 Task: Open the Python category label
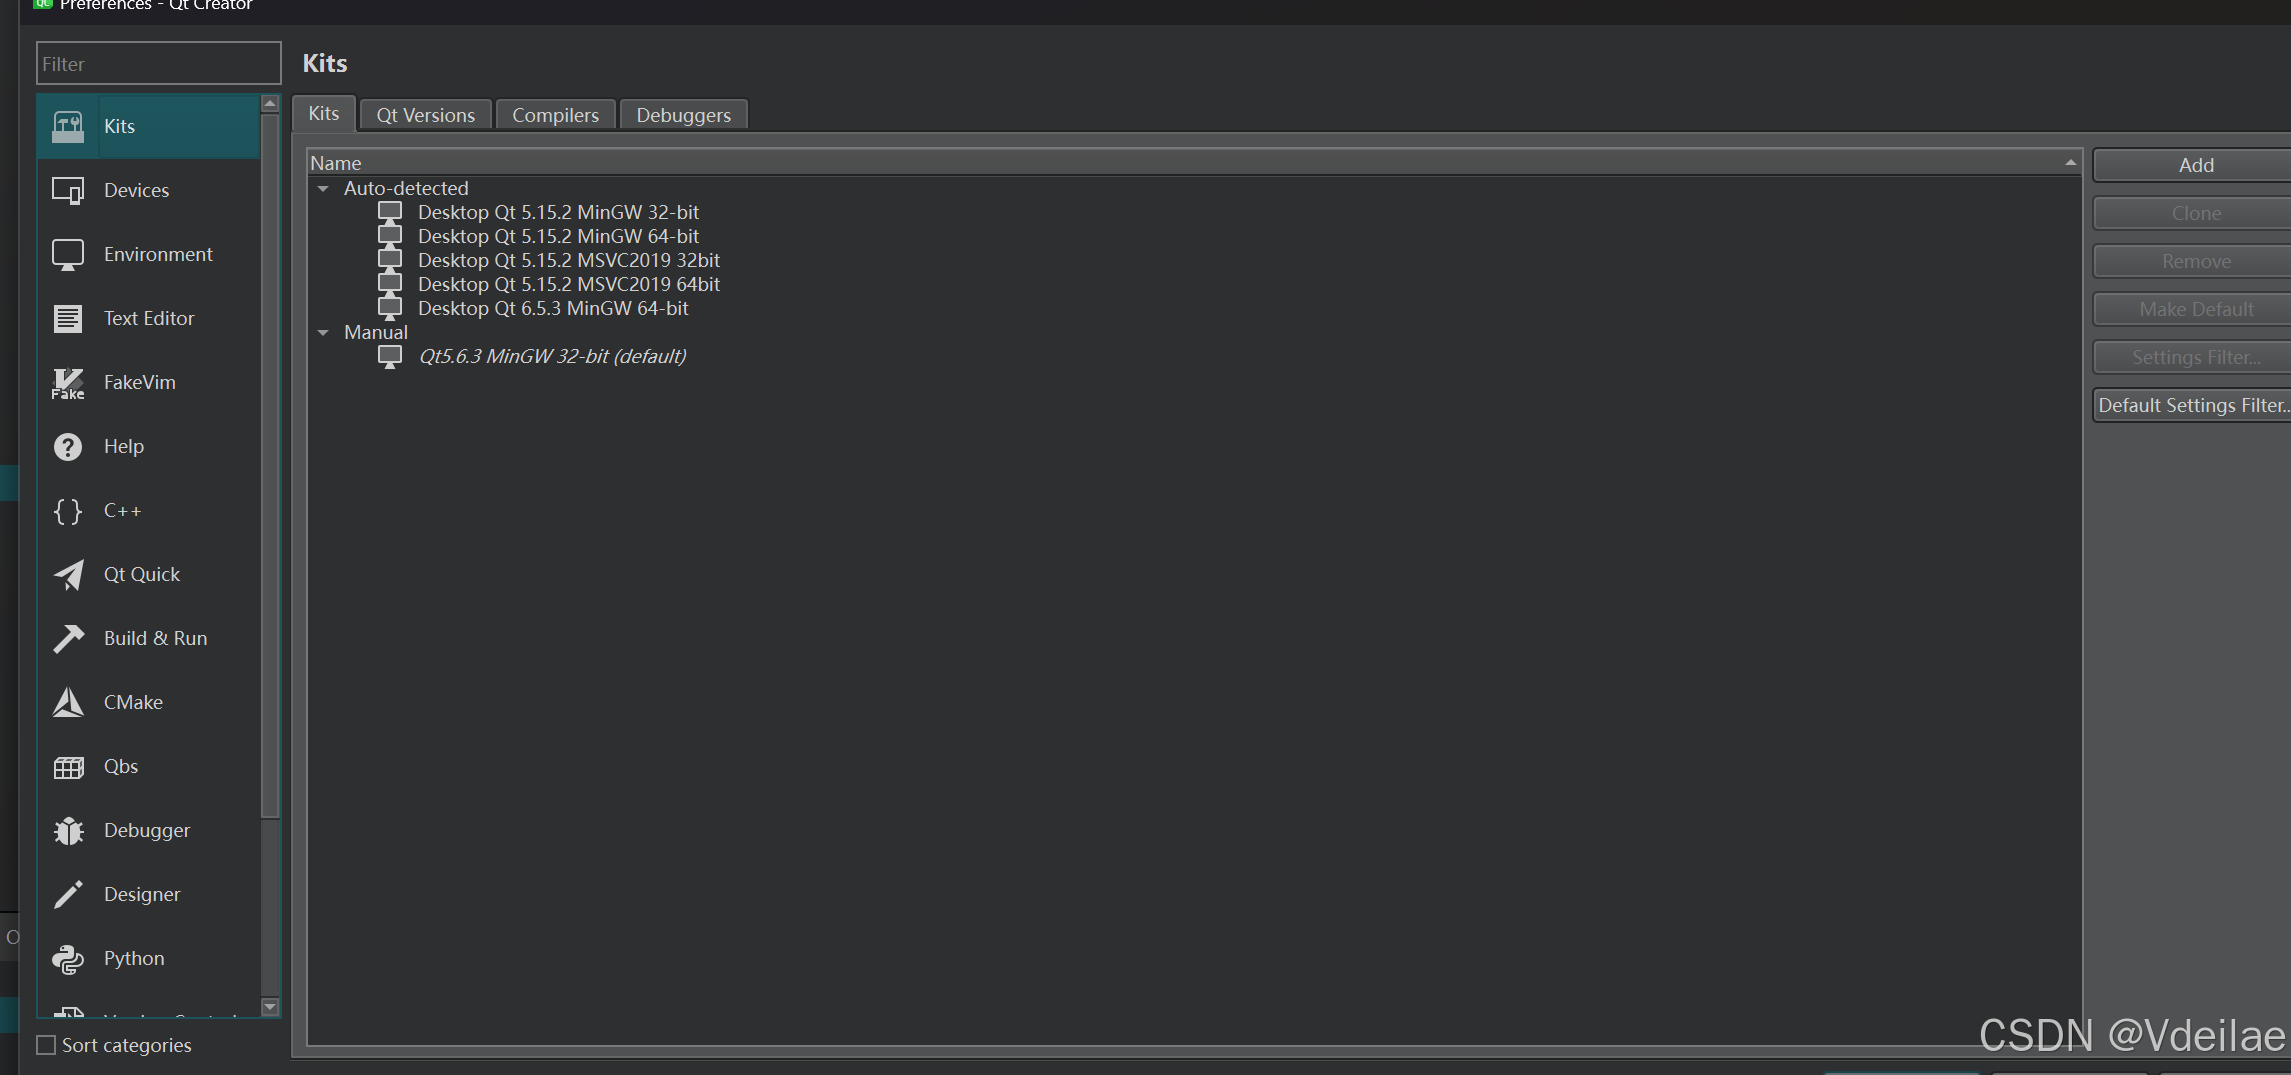pos(134,958)
